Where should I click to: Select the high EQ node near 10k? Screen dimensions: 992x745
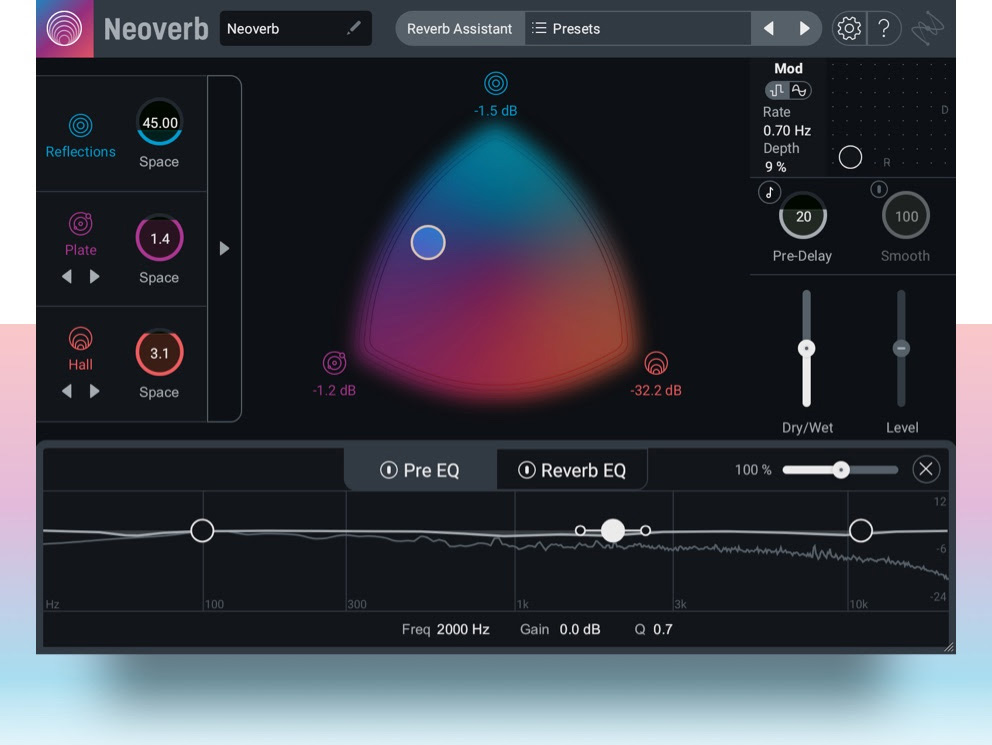tap(860, 530)
